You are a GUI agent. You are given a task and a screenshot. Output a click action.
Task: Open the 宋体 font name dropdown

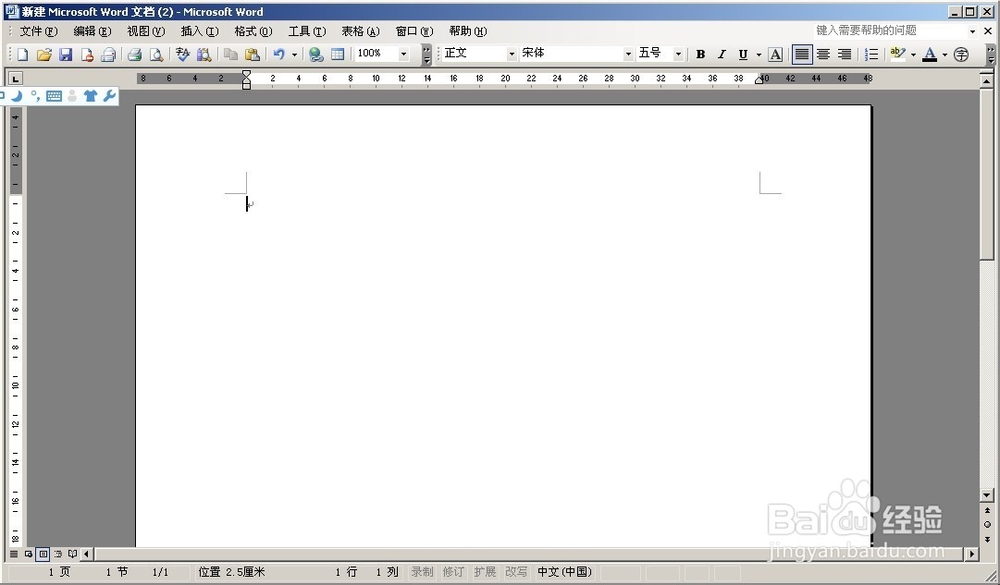point(628,54)
